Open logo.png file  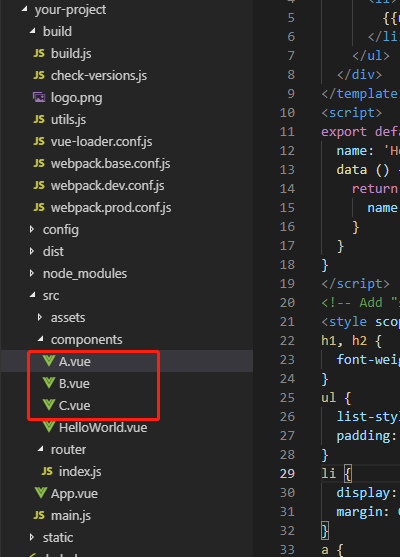(x=76, y=98)
